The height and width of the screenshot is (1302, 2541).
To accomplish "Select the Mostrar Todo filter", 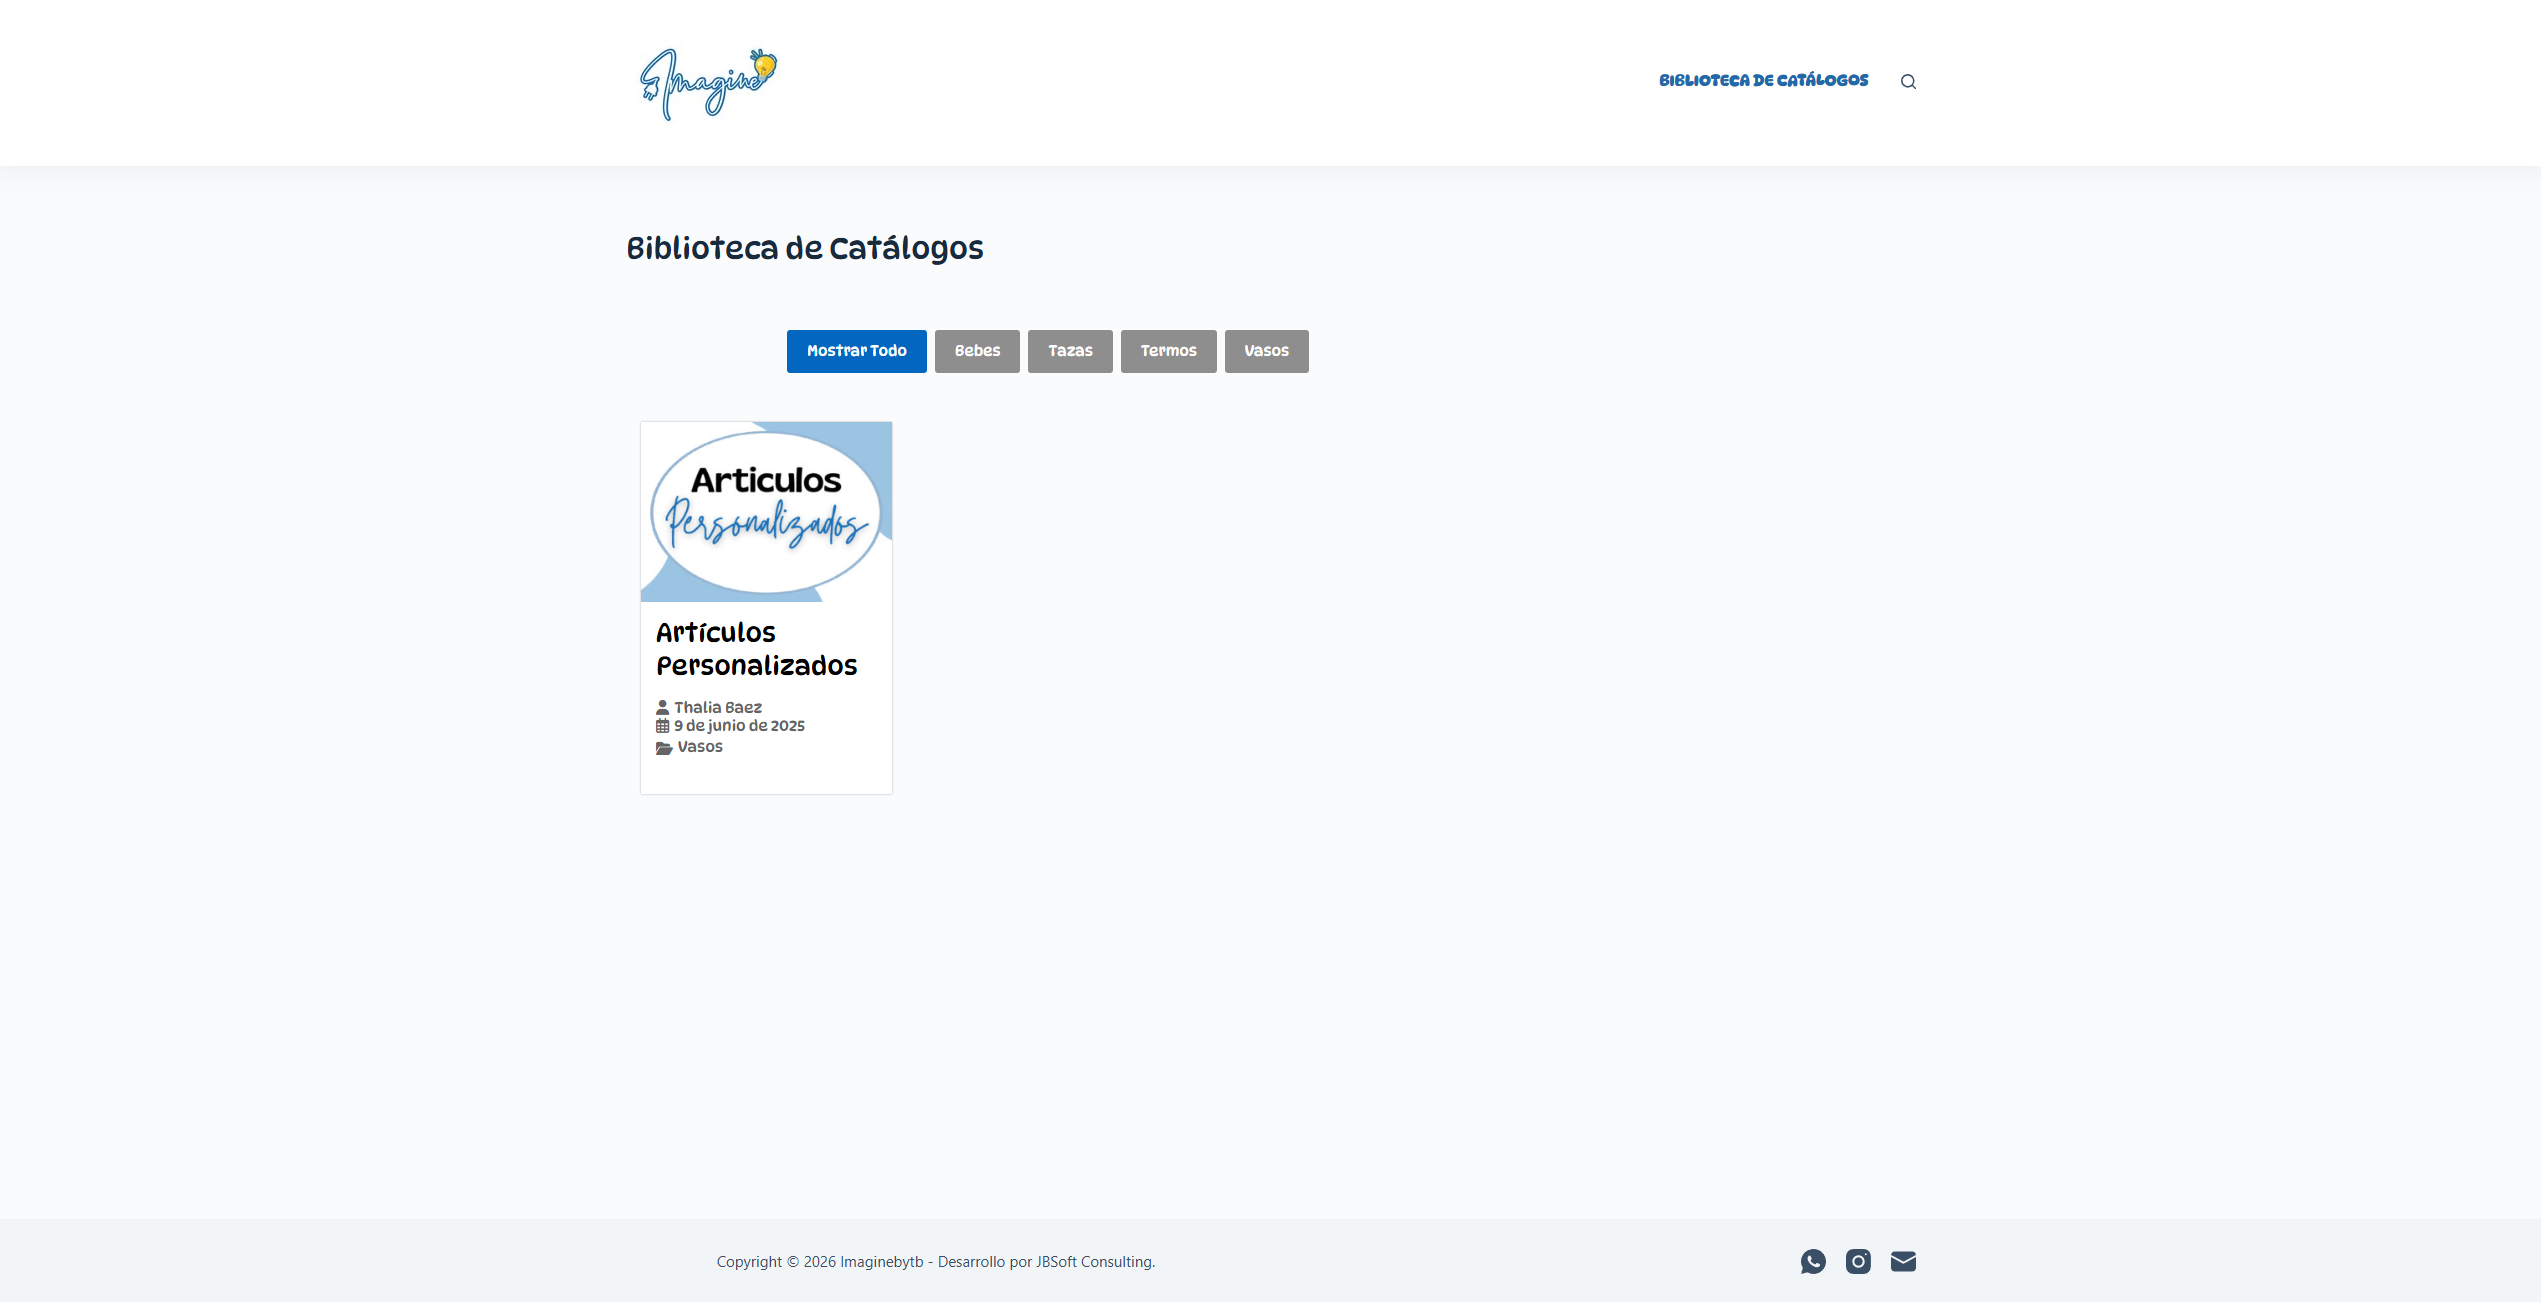I will (856, 351).
